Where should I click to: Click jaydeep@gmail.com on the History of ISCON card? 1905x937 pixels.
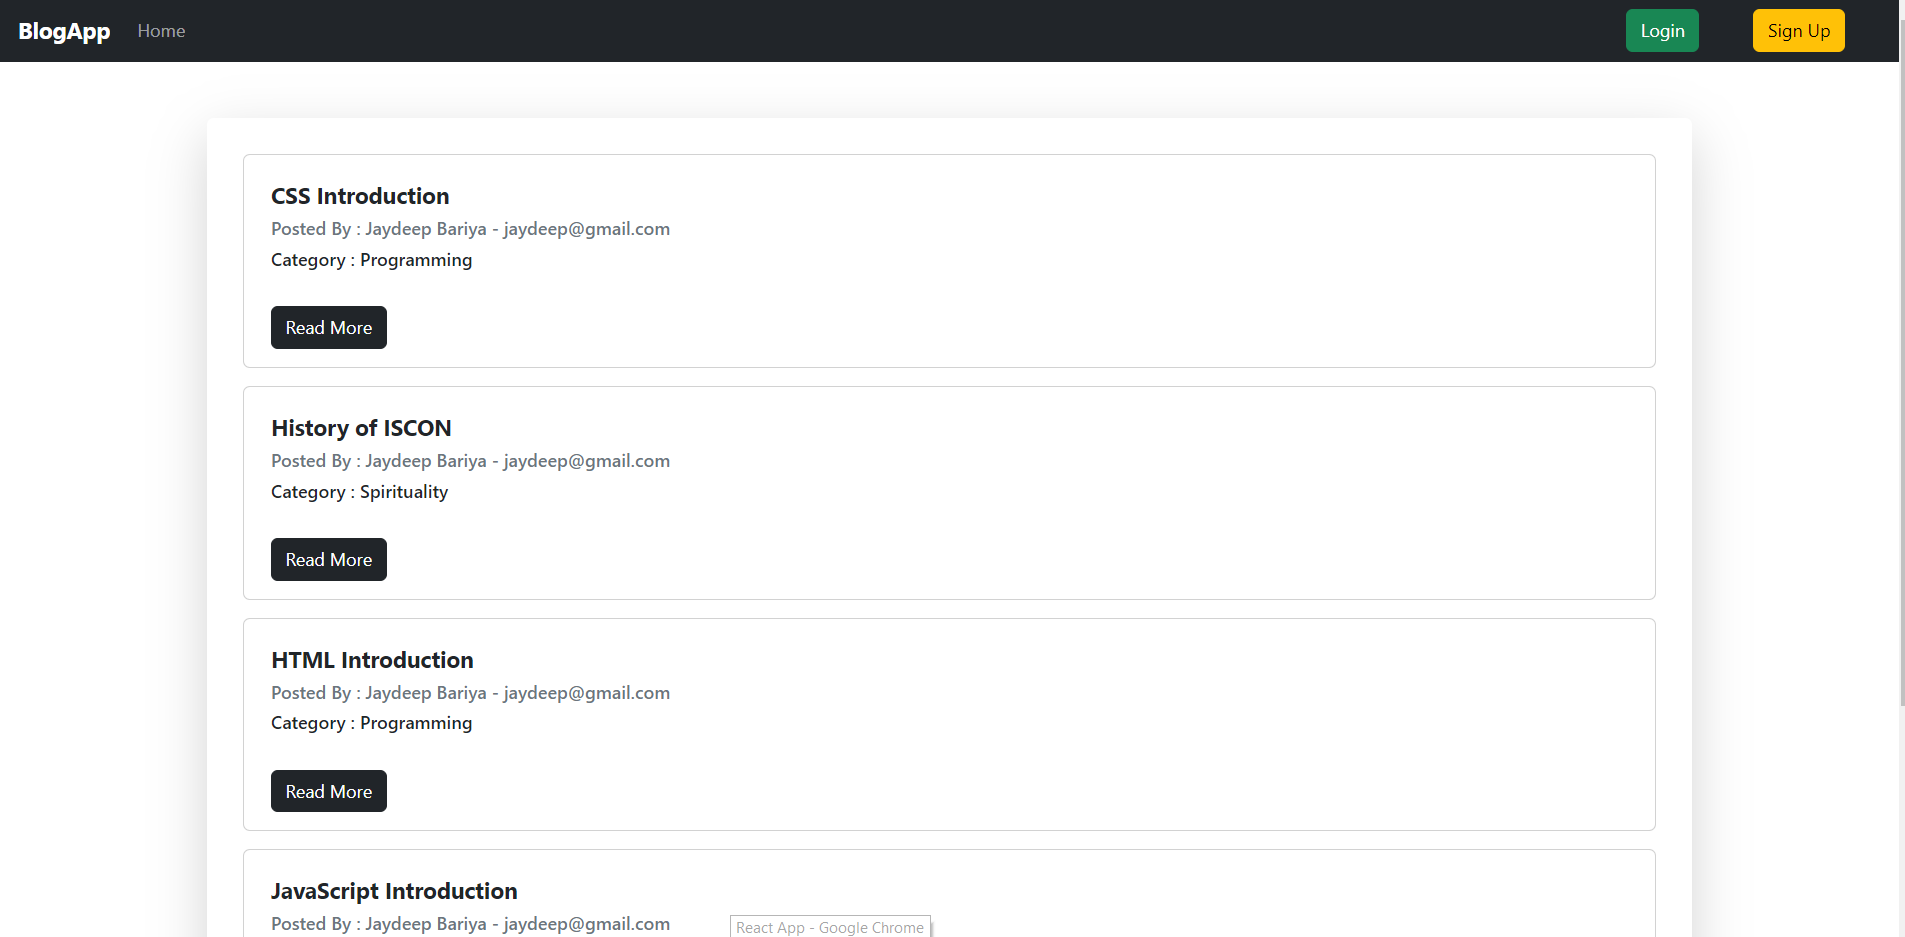coord(585,461)
